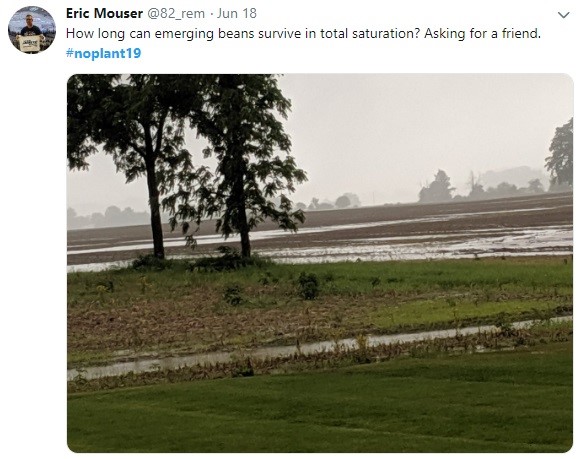This screenshot has width=581, height=459.
Task: Open the #noplant19 hashtag link
Action: click(104, 53)
